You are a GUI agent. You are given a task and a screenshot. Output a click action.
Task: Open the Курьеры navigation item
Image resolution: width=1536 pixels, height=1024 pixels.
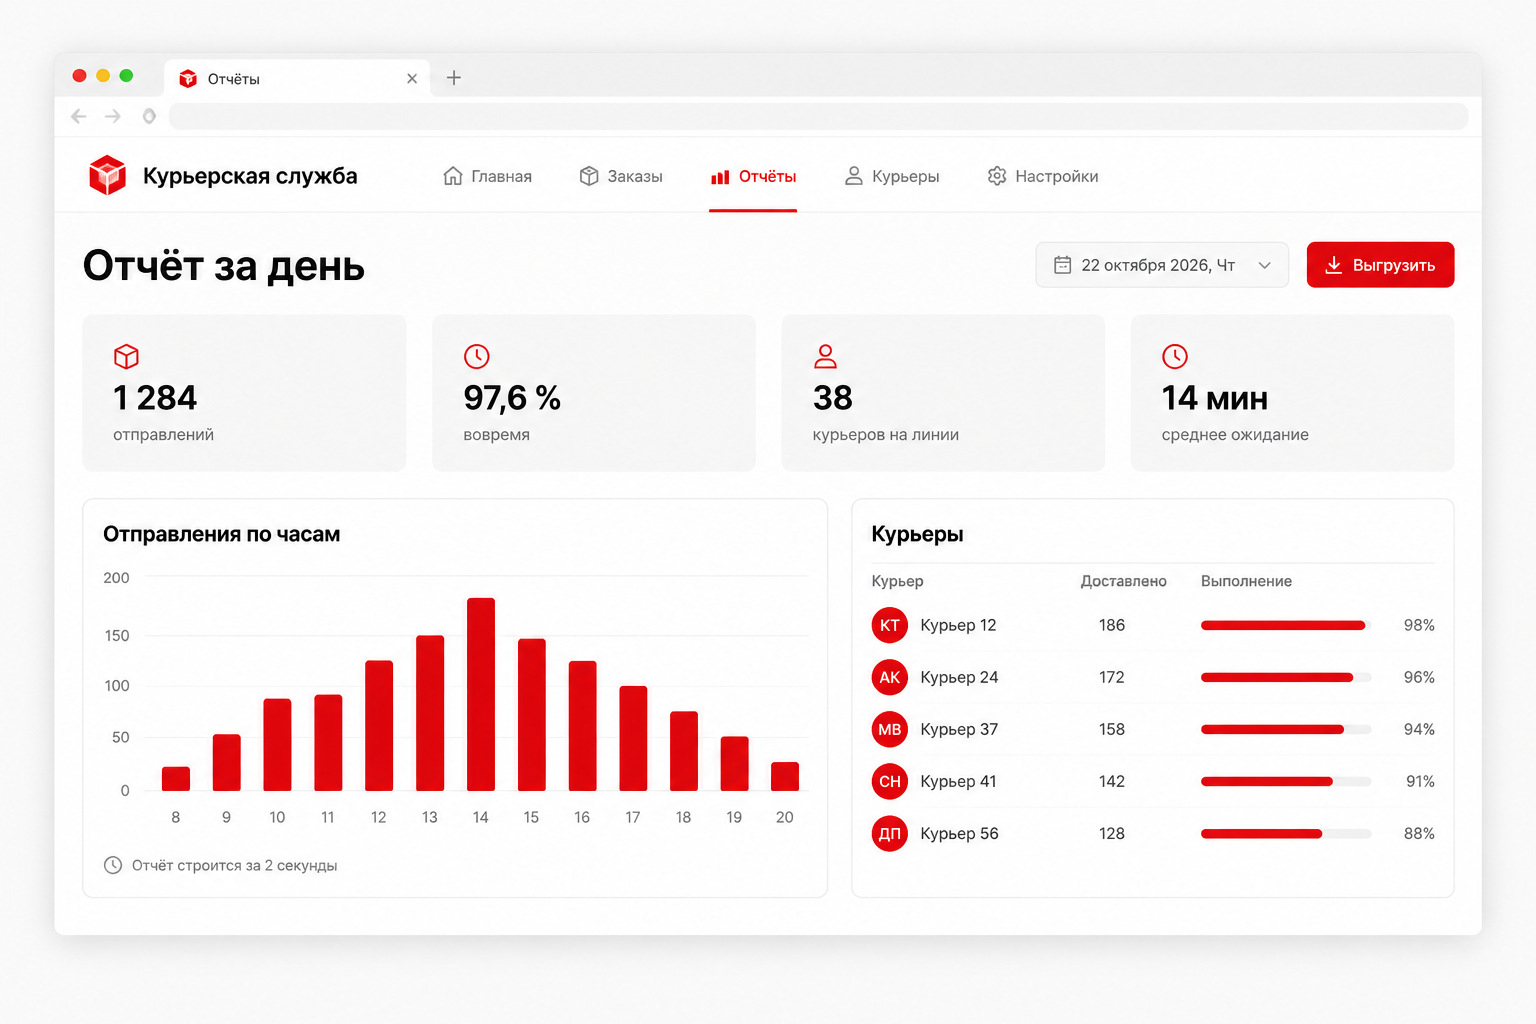click(892, 176)
